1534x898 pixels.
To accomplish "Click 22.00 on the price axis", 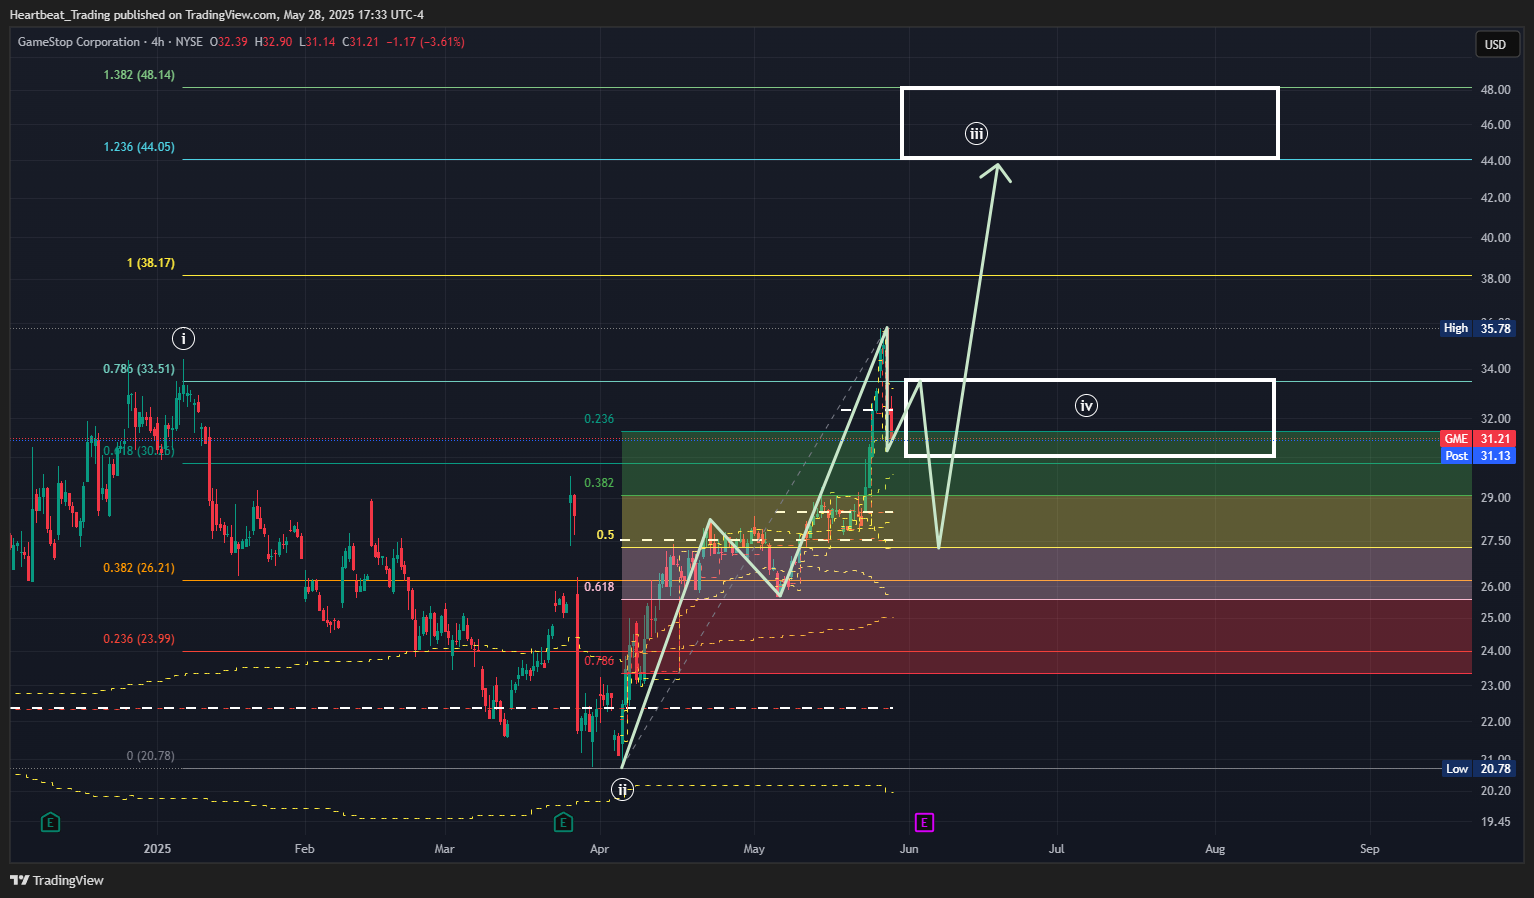I will tap(1496, 722).
